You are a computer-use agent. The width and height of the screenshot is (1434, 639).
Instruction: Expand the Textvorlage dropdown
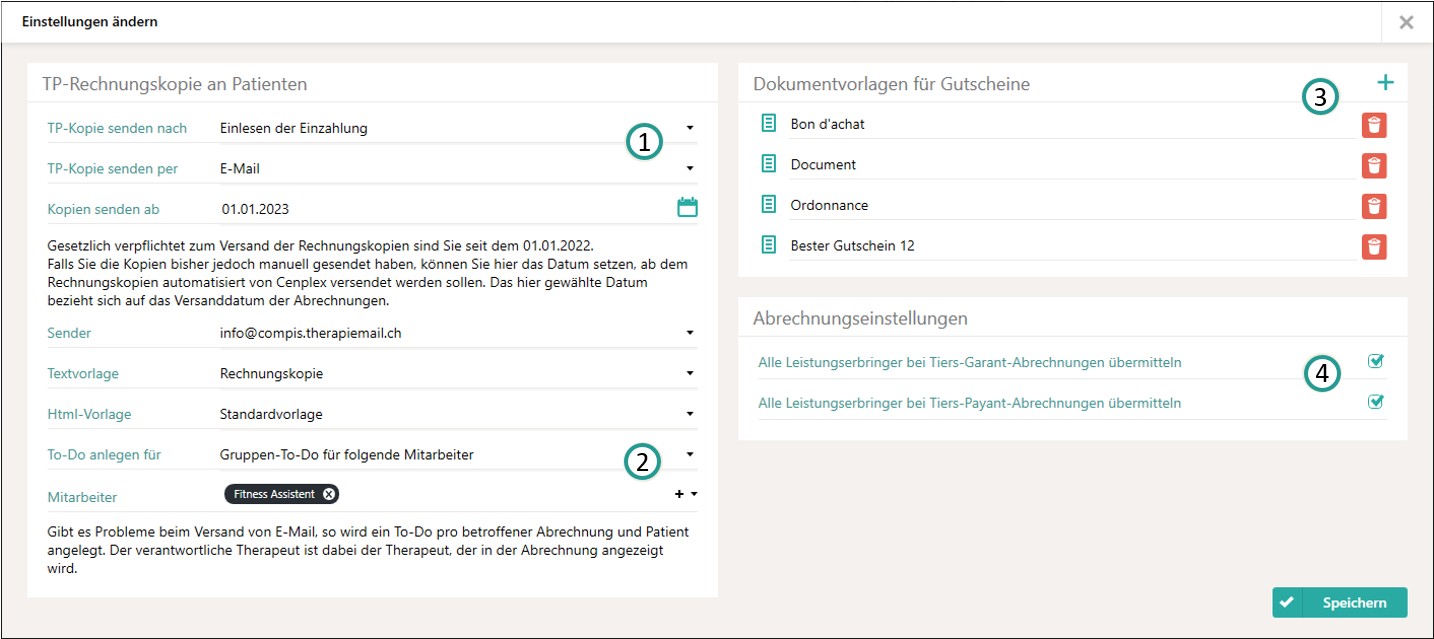coord(690,374)
